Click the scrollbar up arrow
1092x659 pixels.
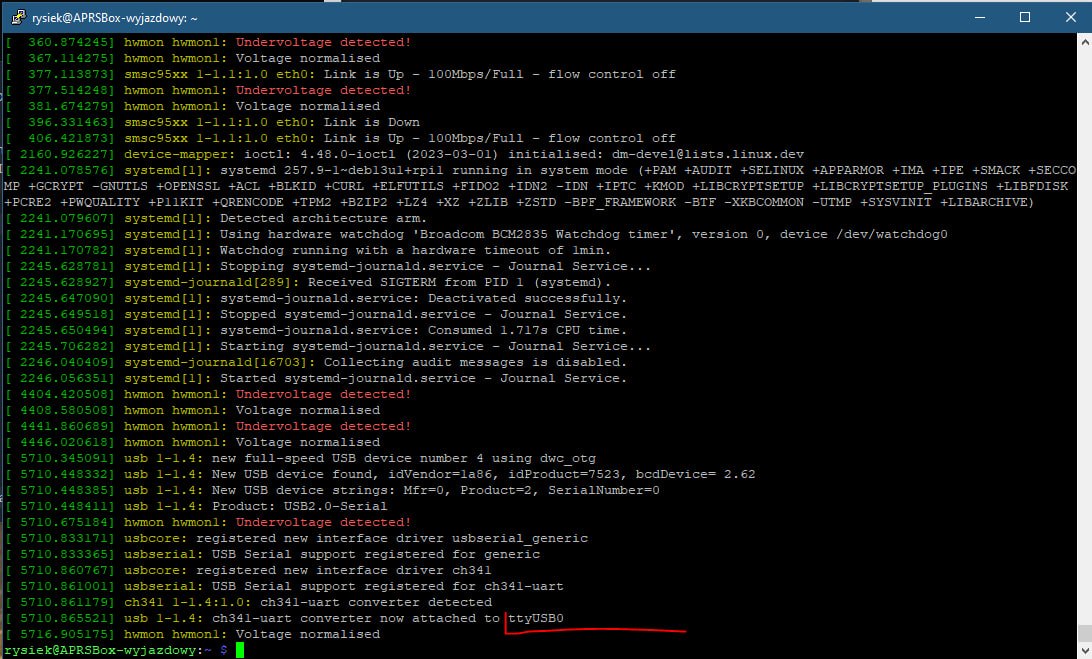(1083, 42)
